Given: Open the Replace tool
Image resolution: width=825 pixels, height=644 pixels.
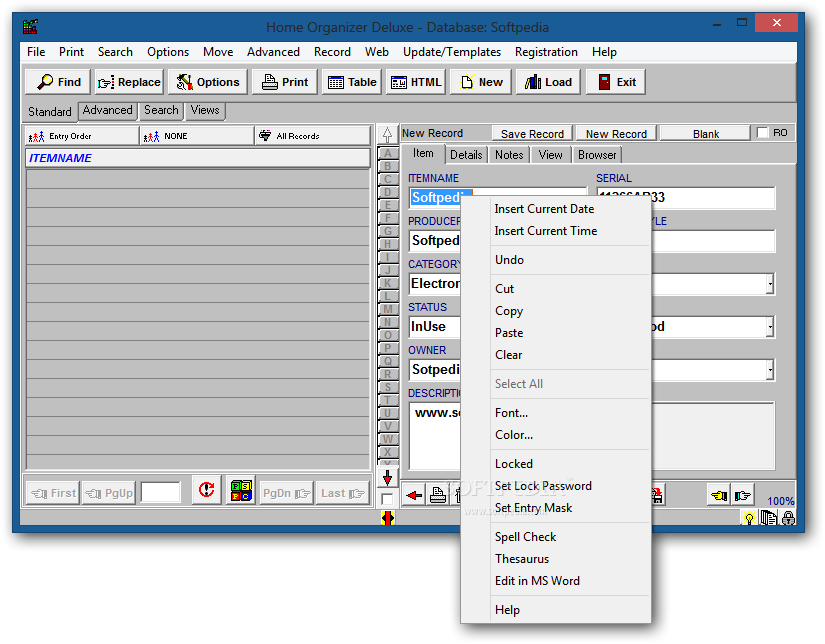Looking at the screenshot, I should tap(129, 82).
